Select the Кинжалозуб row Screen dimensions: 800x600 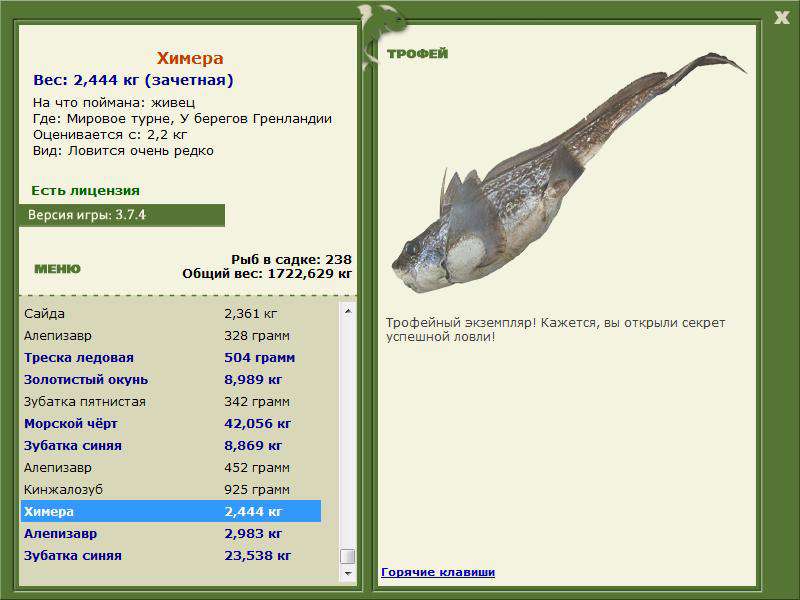coord(171,489)
